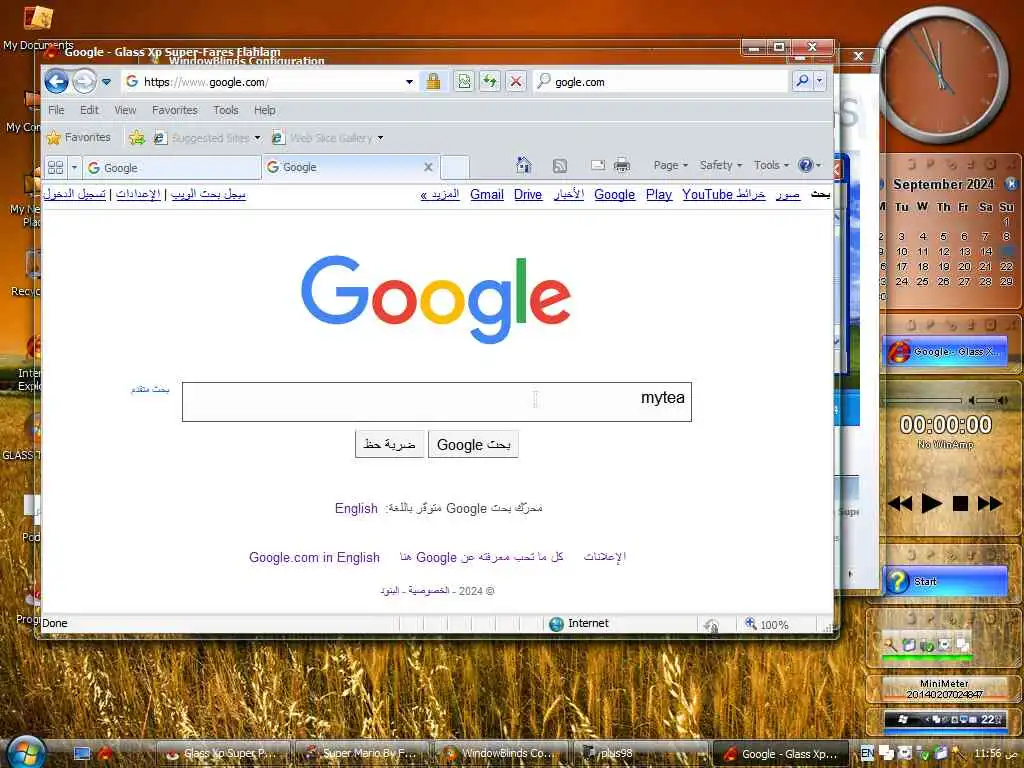The image size is (1024, 768).
Task: Click the English language link
Action: (x=356, y=508)
